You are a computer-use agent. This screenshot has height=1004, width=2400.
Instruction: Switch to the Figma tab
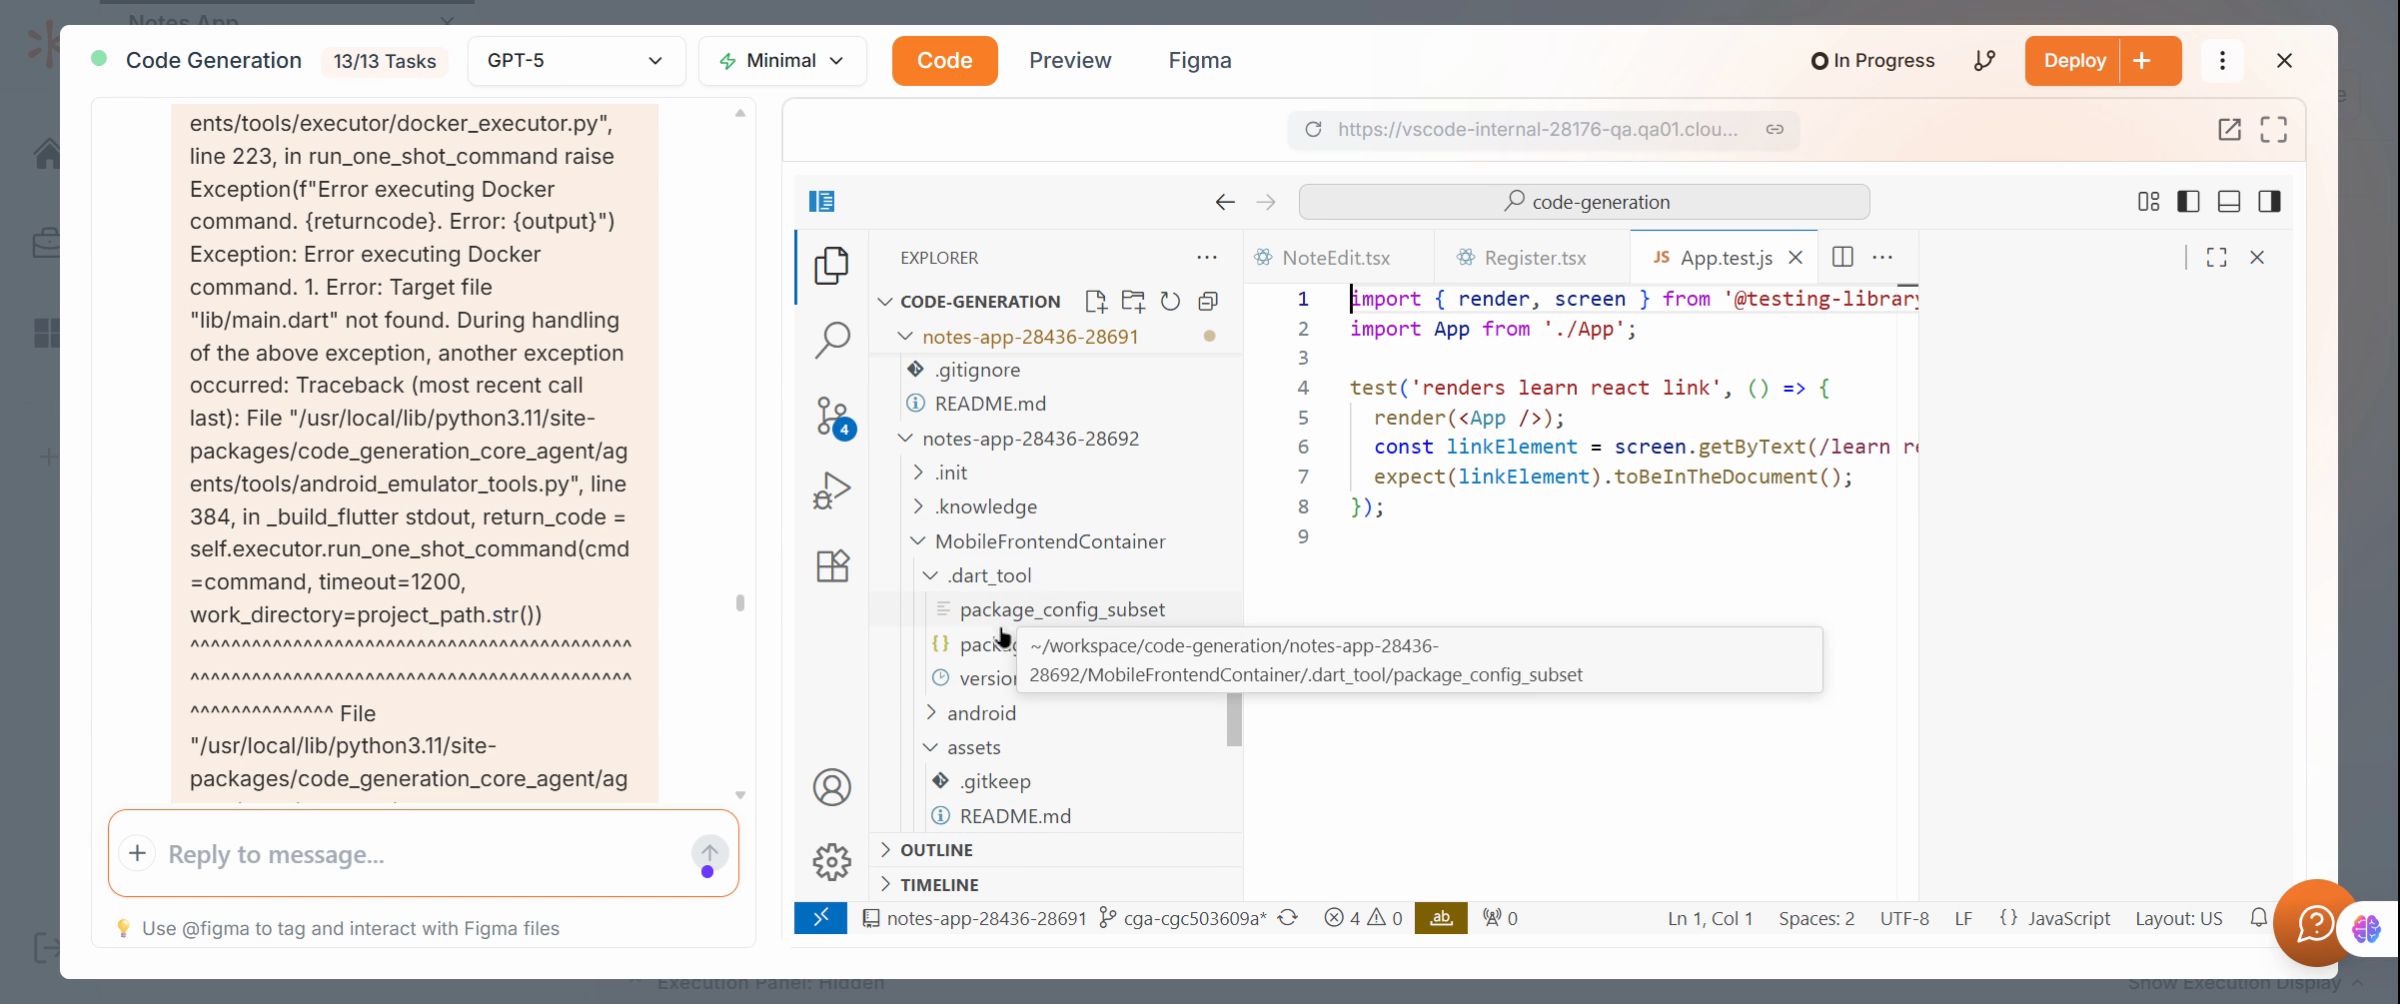coord(1199,60)
